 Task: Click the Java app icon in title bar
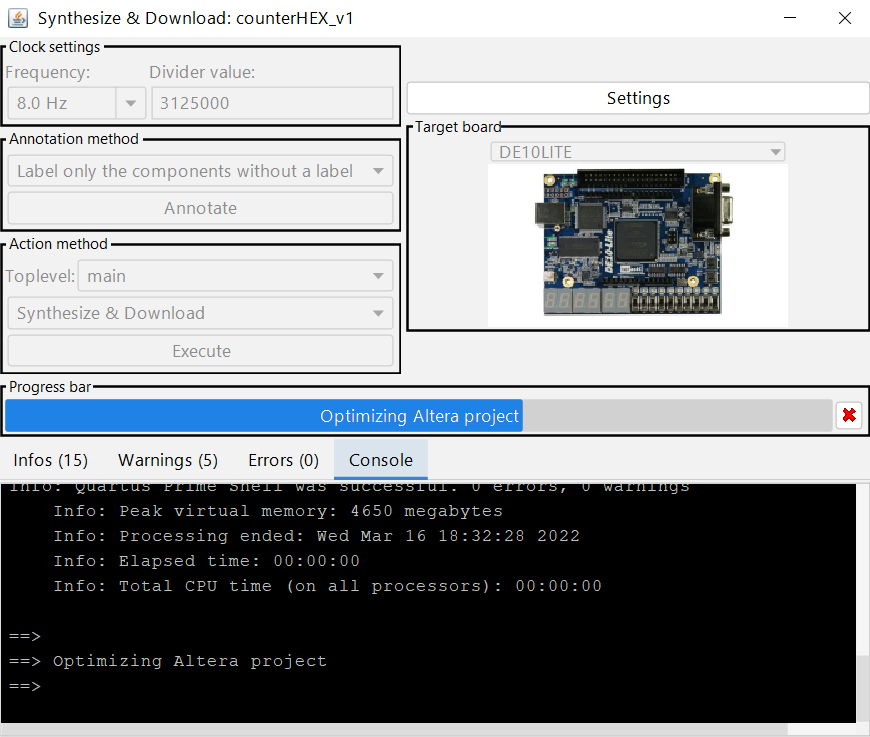[x=17, y=18]
